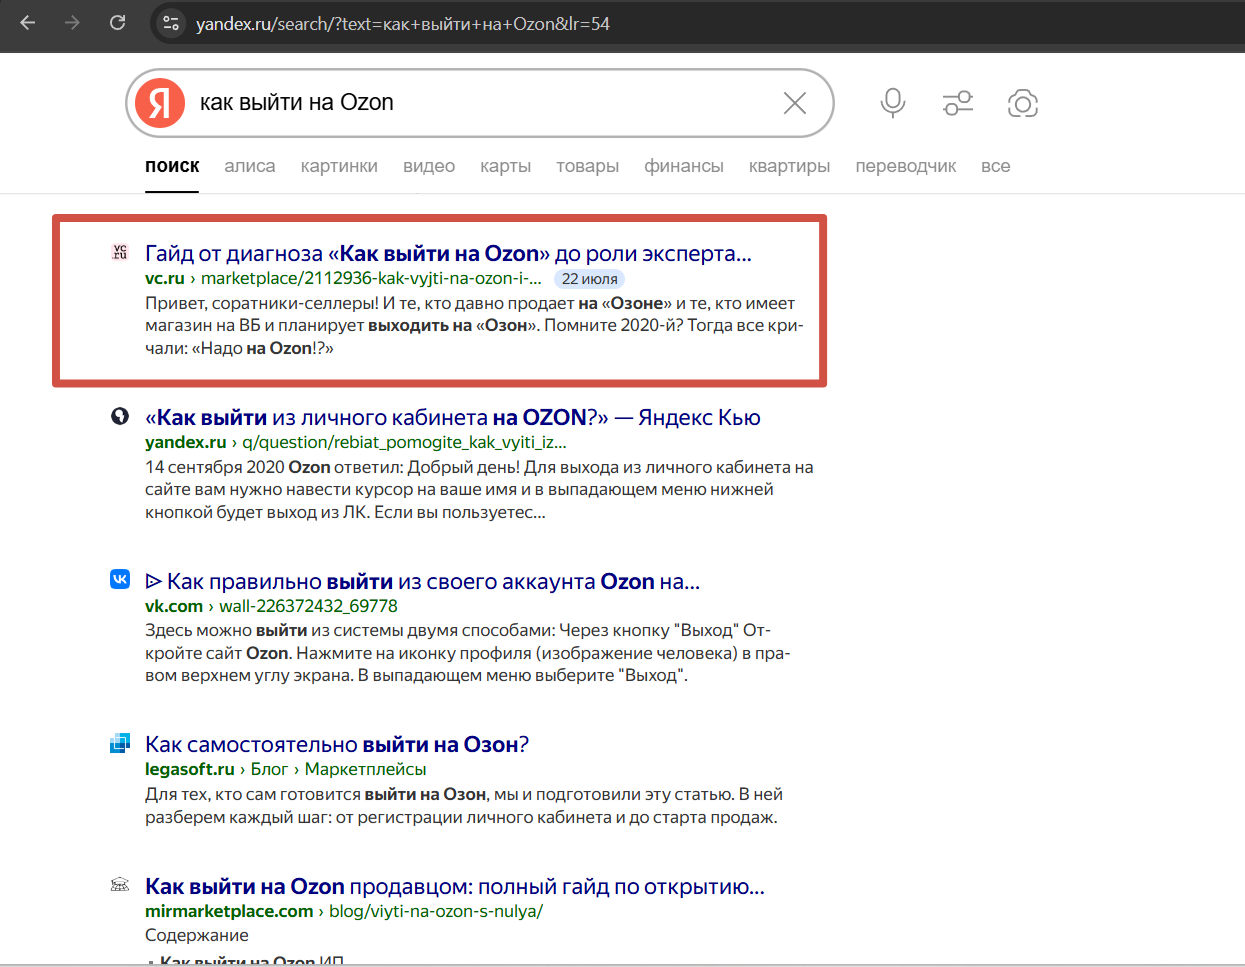Click the legasoft.ru favicon

119,744
